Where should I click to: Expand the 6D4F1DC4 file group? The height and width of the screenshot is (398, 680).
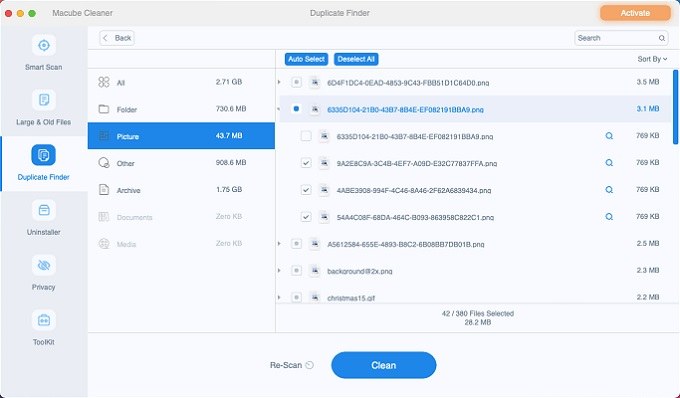pyautogui.click(x=279, y=82)
